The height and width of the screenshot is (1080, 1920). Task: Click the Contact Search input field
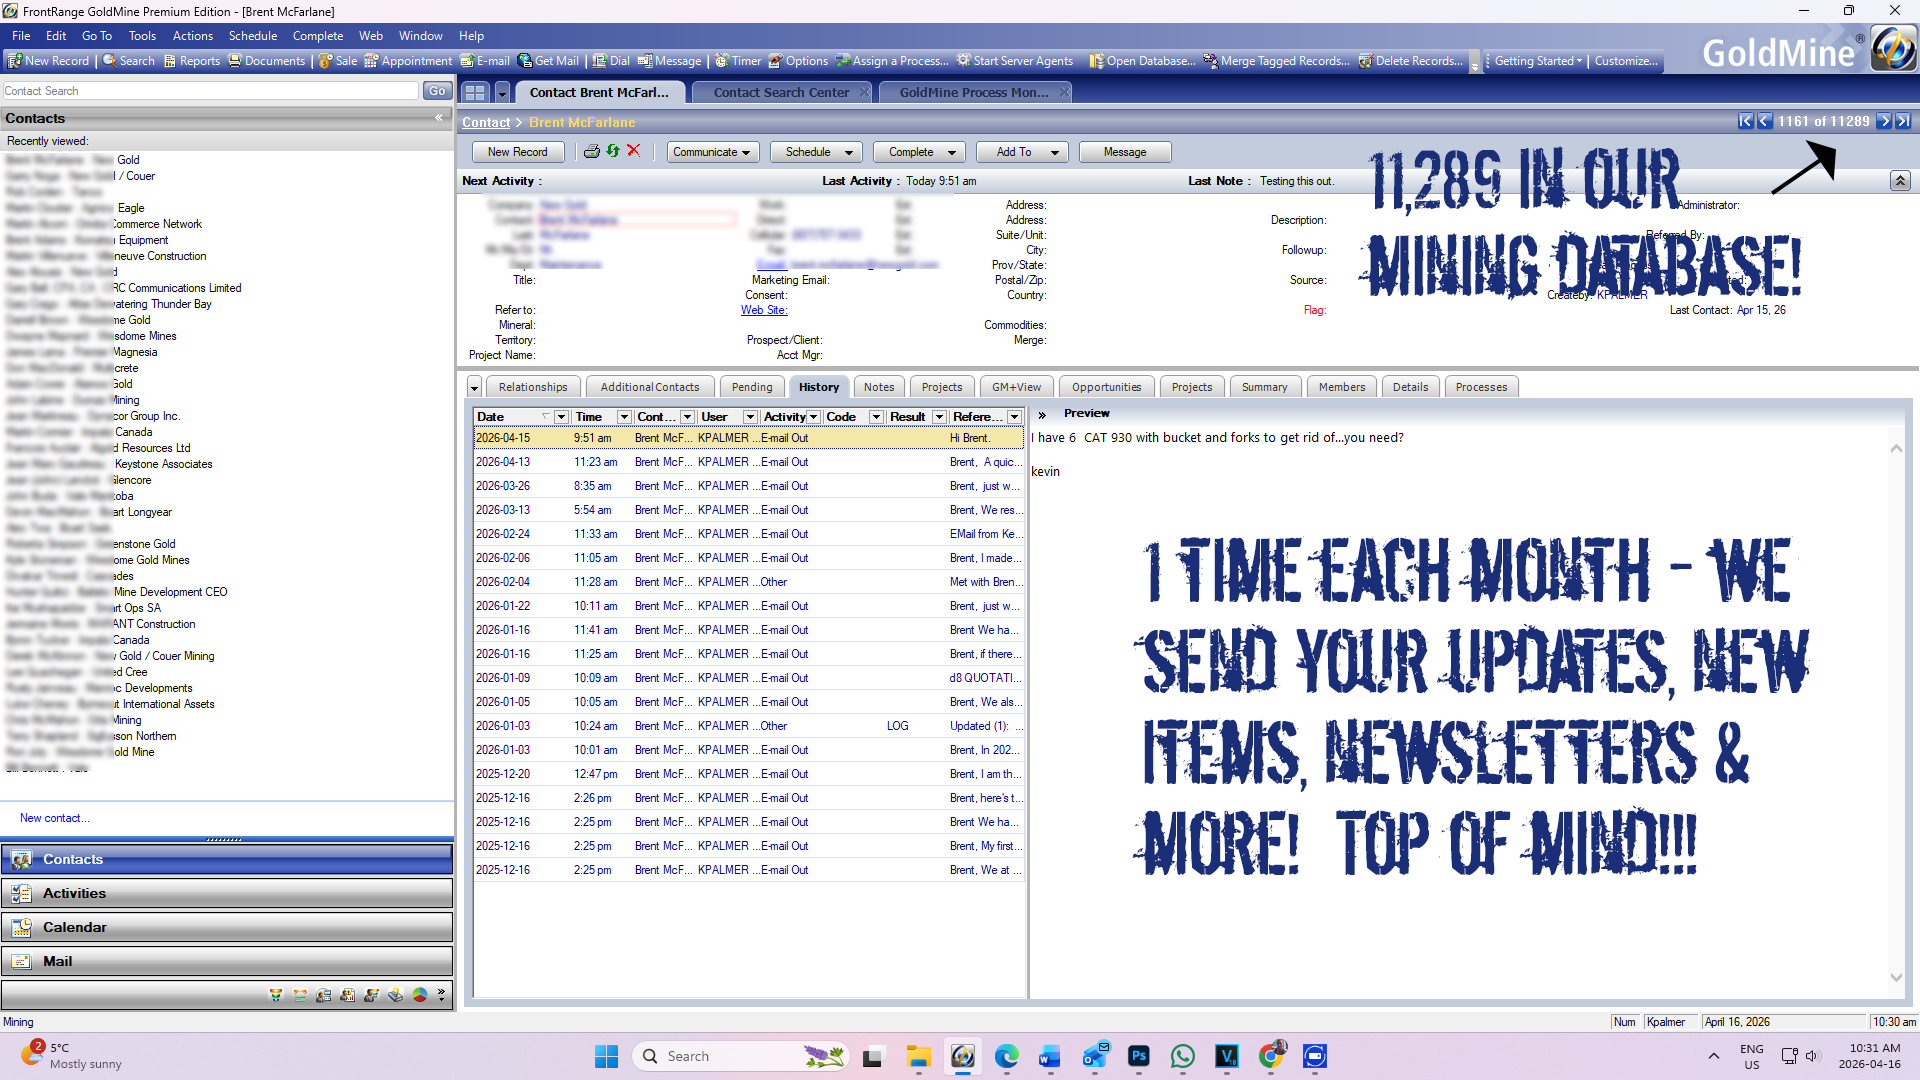pos(210,91)
